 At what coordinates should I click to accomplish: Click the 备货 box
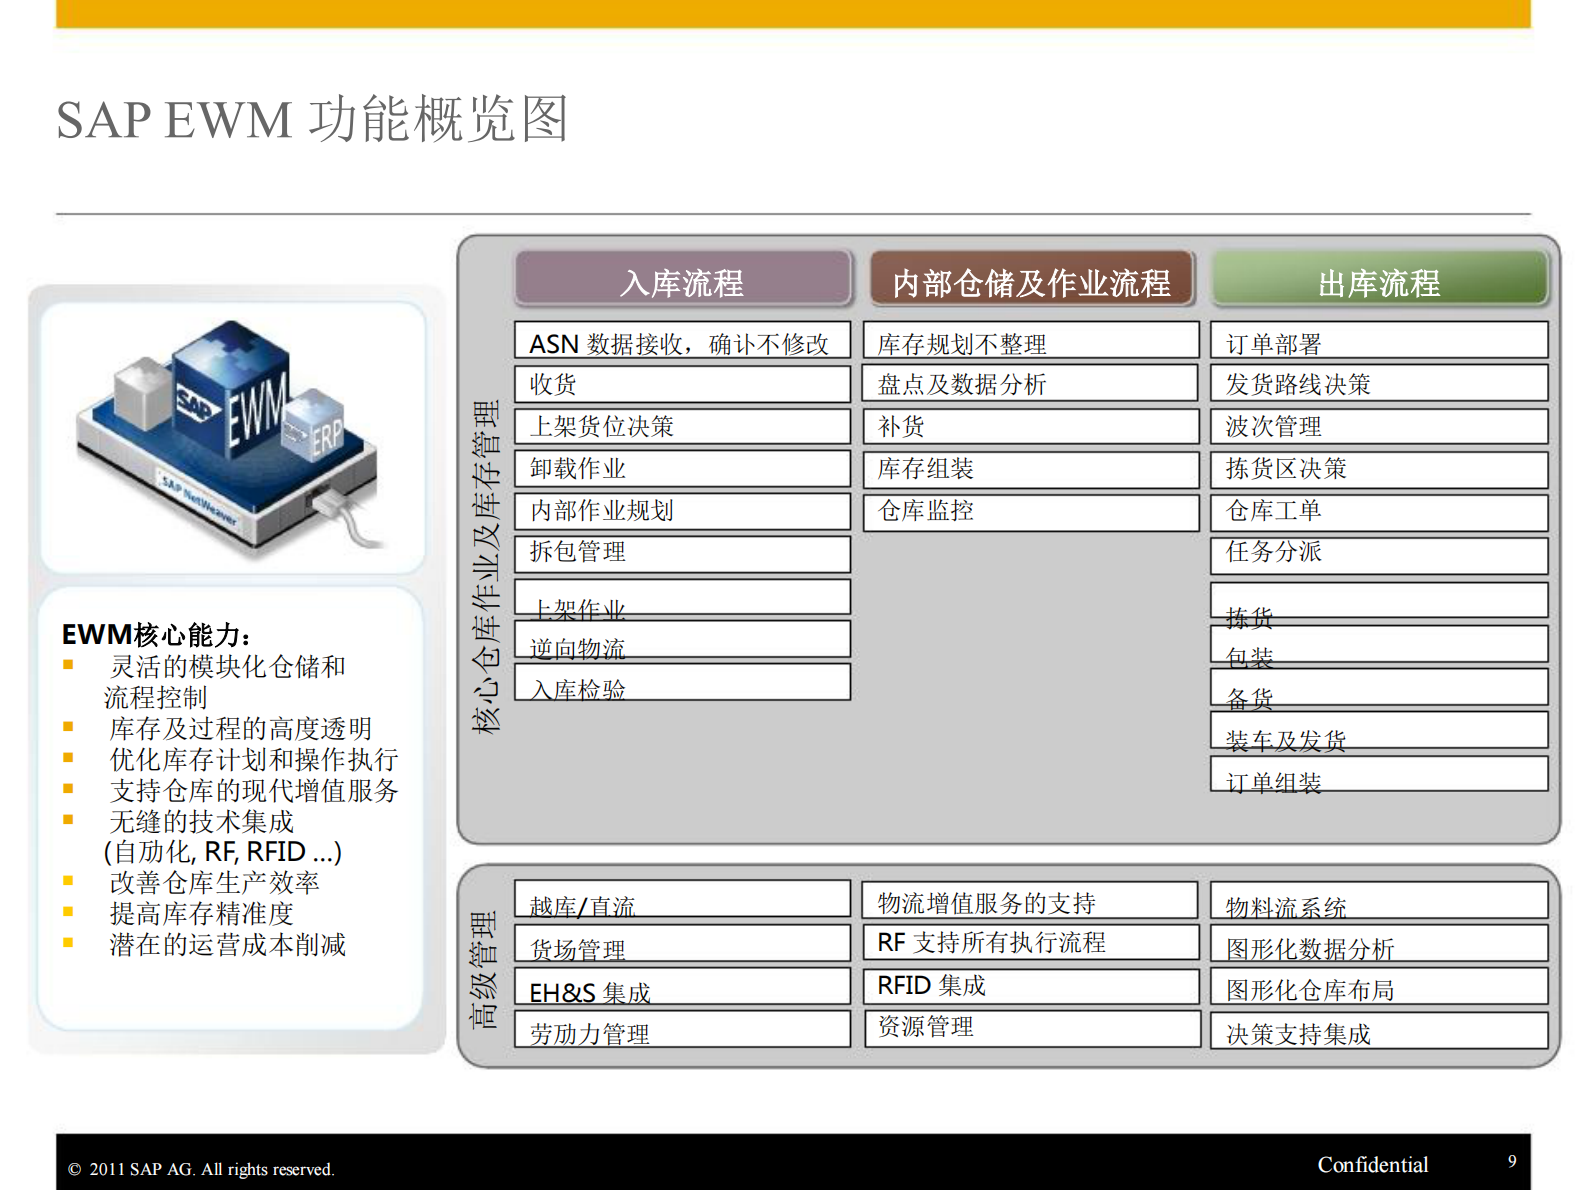tap(1379, 687)
